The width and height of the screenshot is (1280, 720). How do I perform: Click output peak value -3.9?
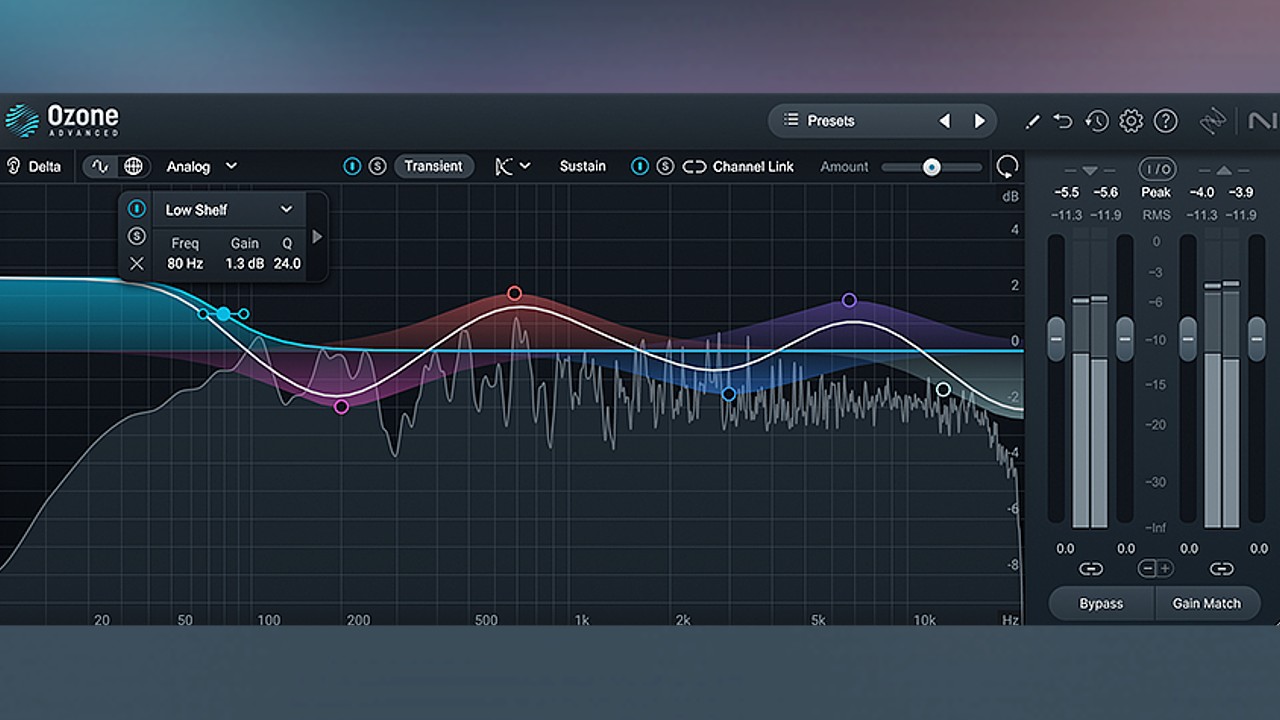pyautogui.click(x=1240, y=192)
